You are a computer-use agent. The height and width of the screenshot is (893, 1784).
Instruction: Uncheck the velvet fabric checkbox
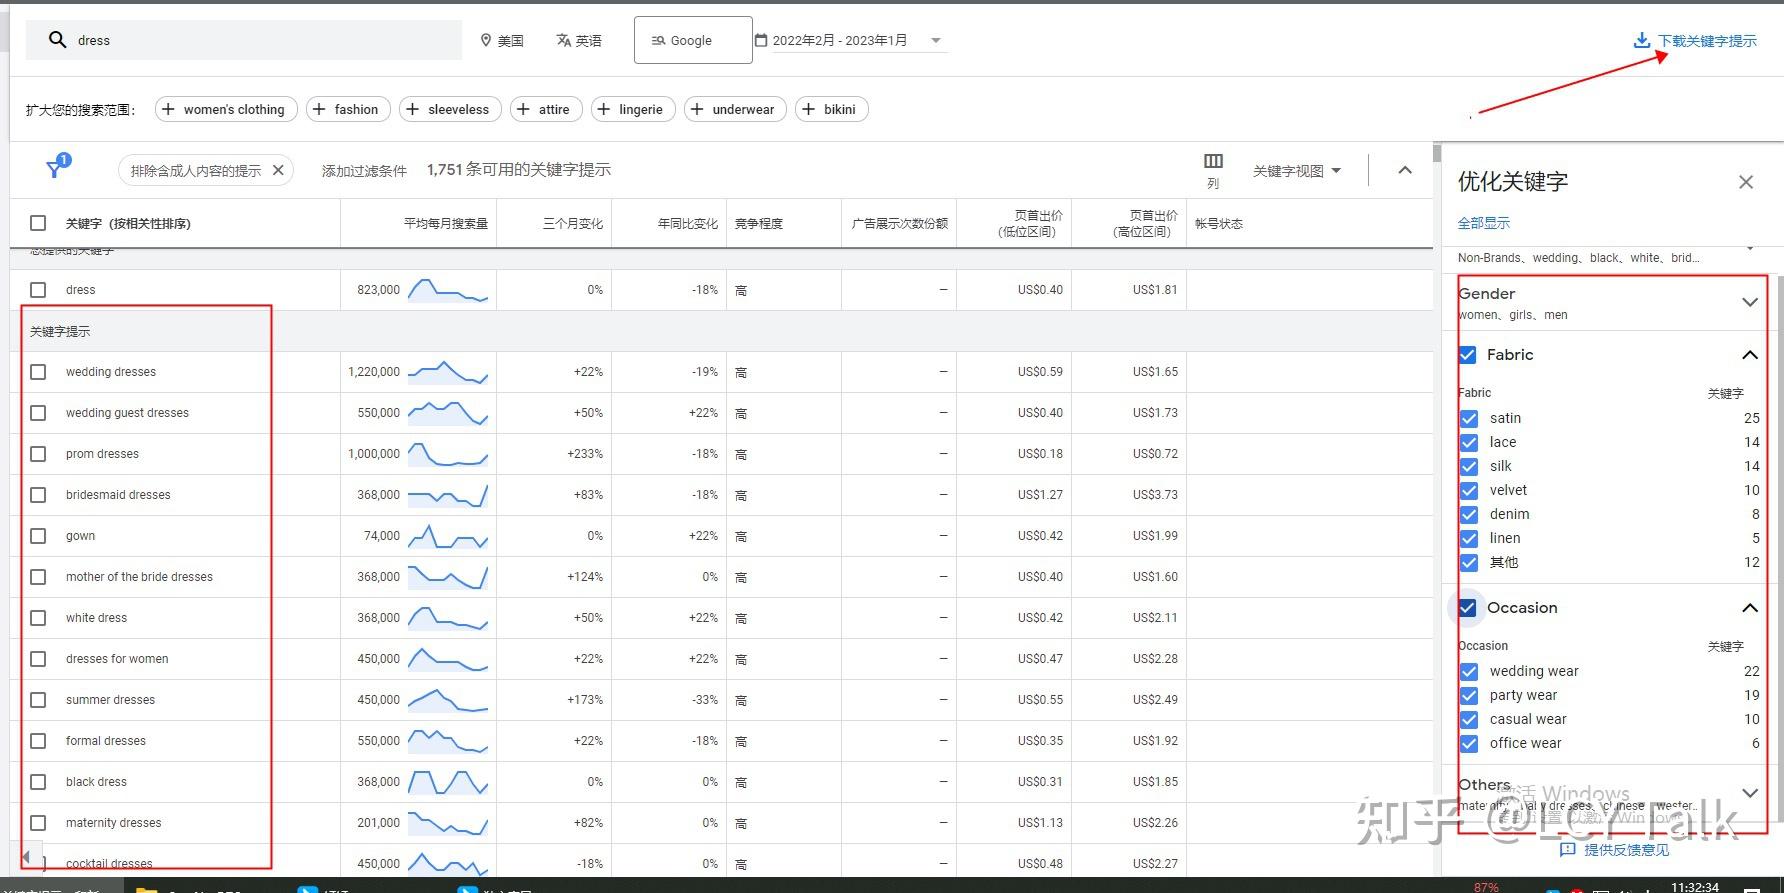1469,490
